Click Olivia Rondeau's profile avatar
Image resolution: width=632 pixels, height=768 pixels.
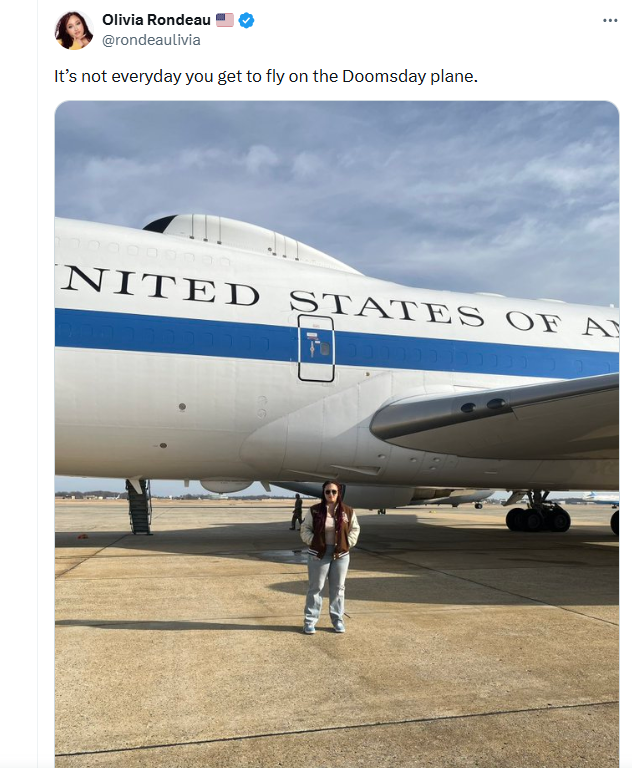[74, 30]
